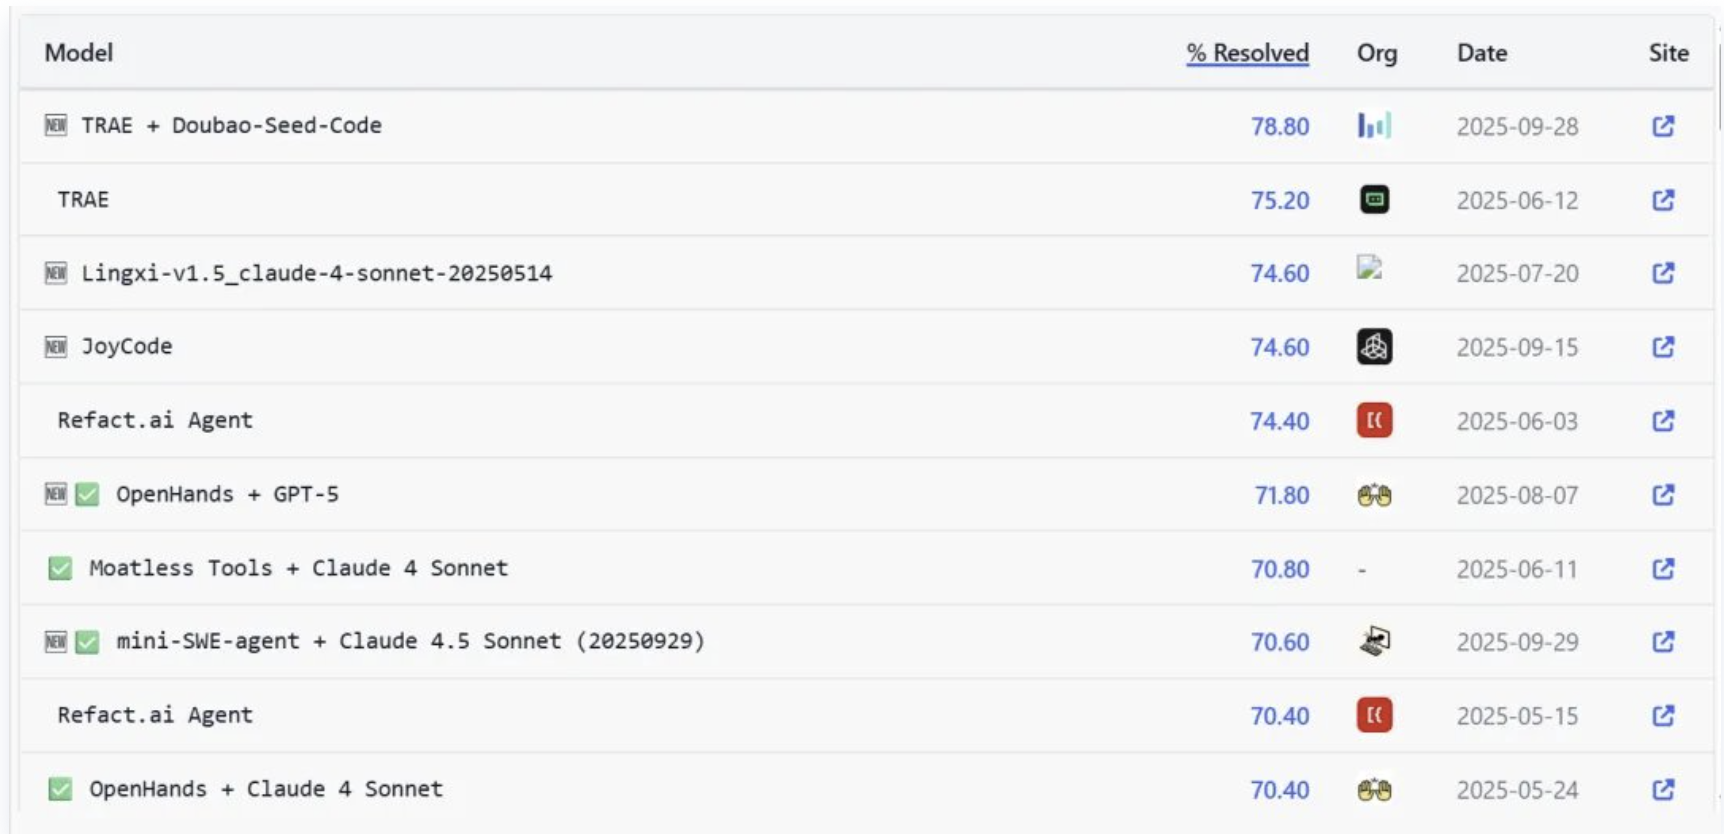
Task: Click green checkmark beside Moatless Tools
Action: click(60, 569)
